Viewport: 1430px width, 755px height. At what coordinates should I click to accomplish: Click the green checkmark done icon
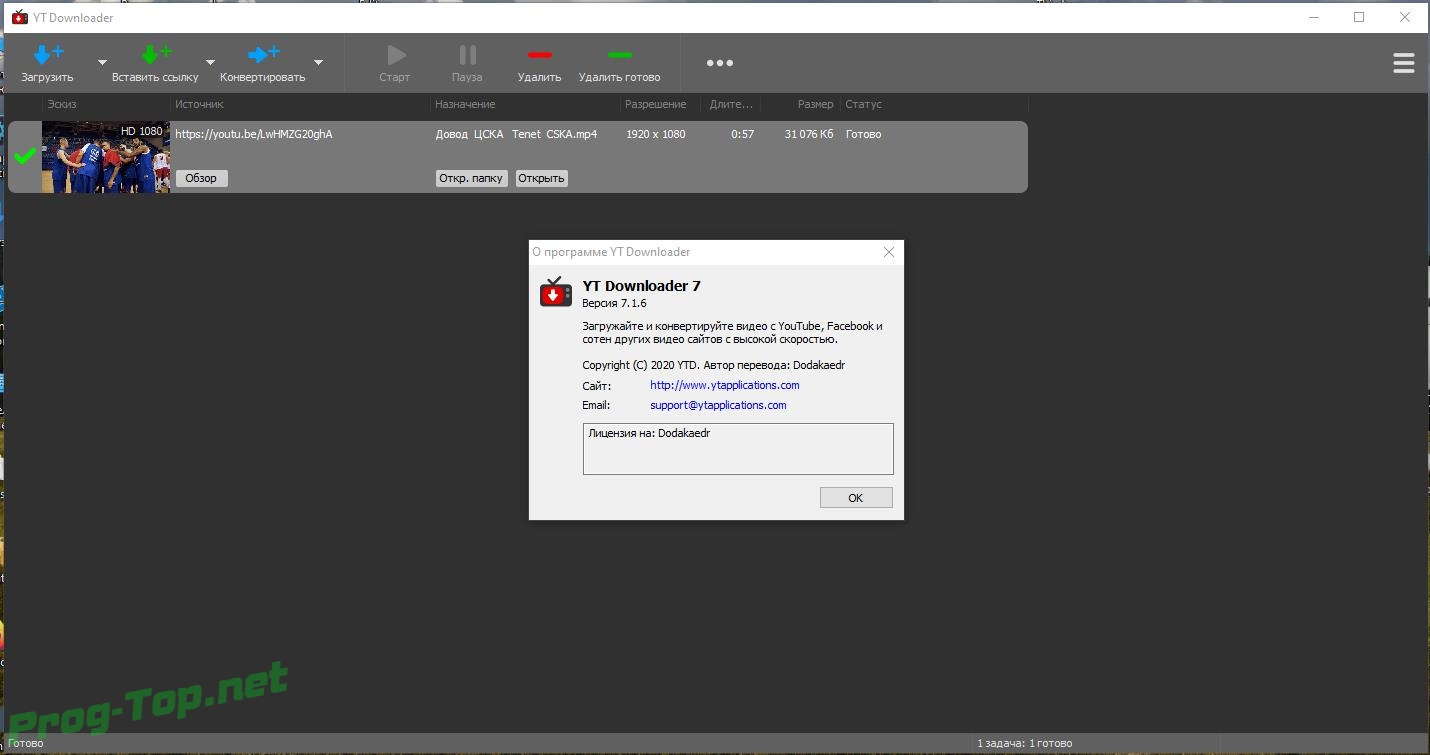[x=25, y=156]
